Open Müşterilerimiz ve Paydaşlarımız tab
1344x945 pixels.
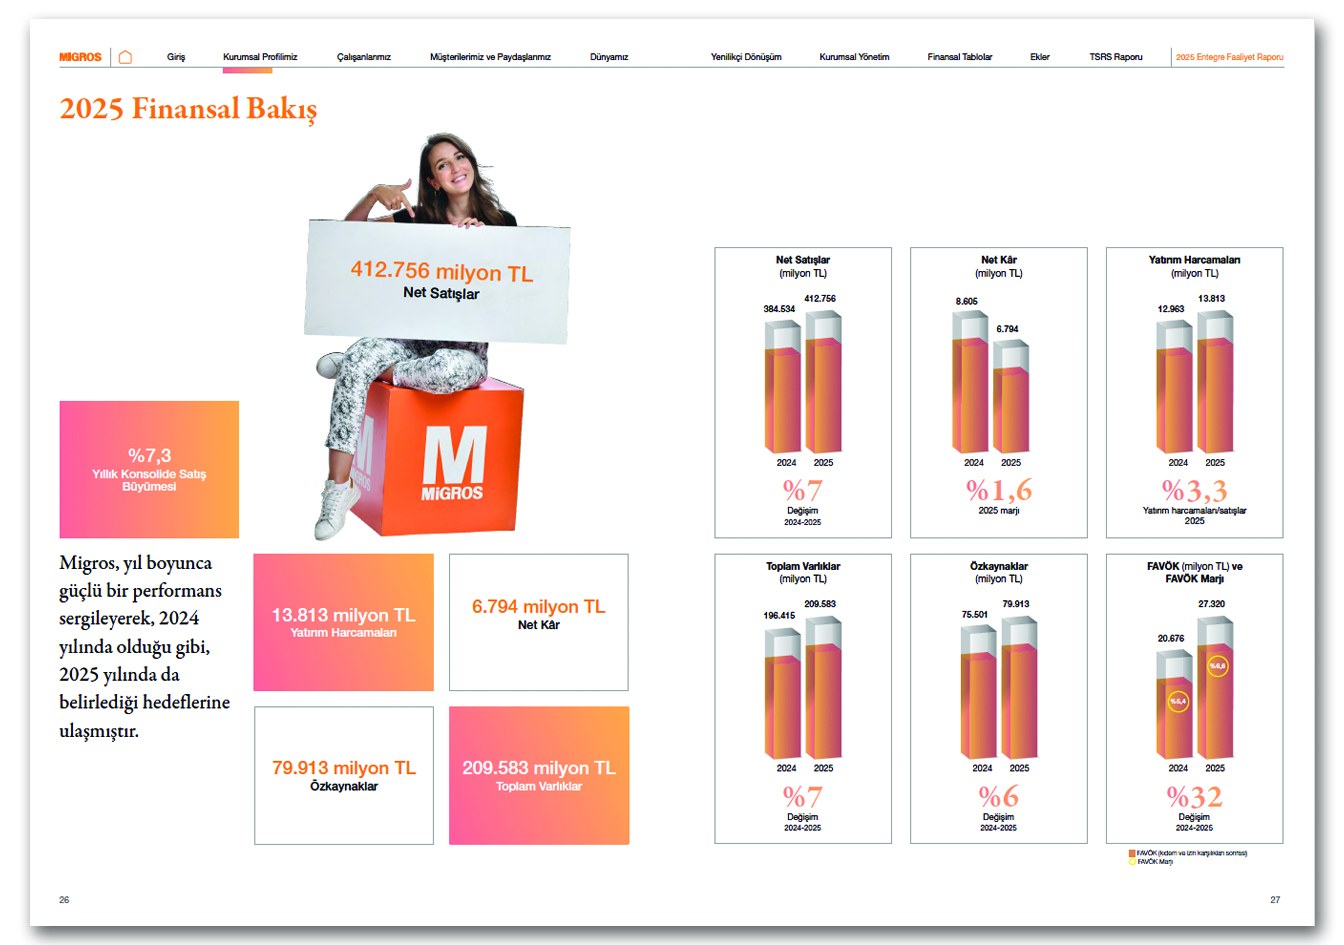pos(490,57)
